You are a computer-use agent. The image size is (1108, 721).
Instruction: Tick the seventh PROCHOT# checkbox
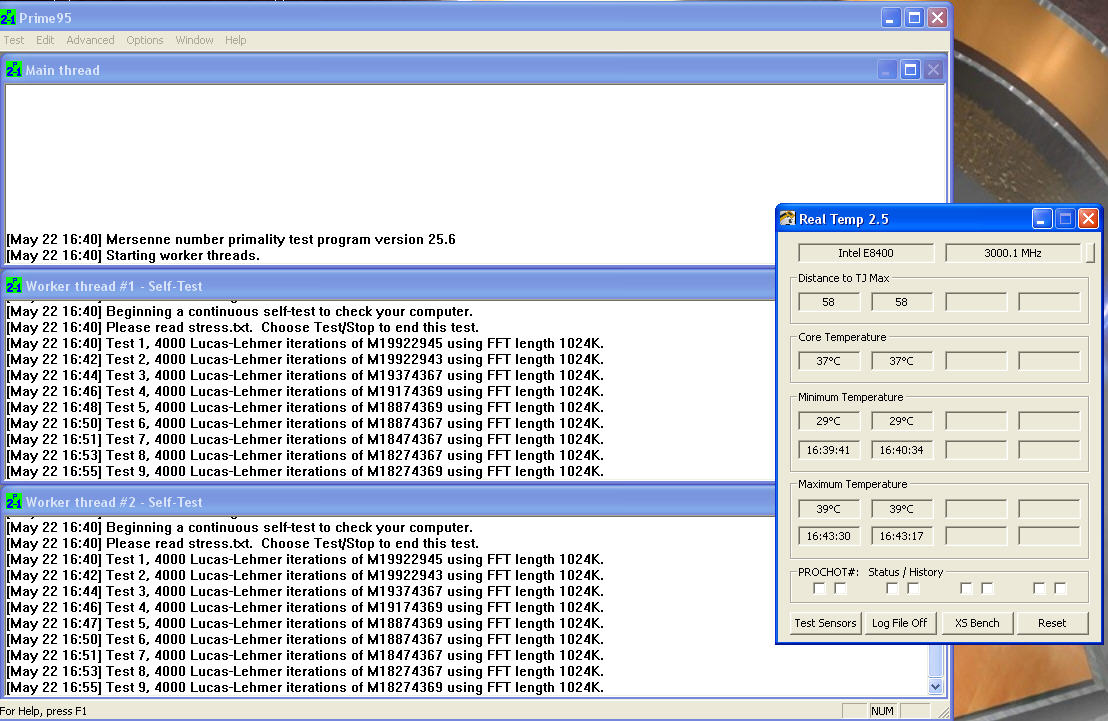coord(1039,588)
